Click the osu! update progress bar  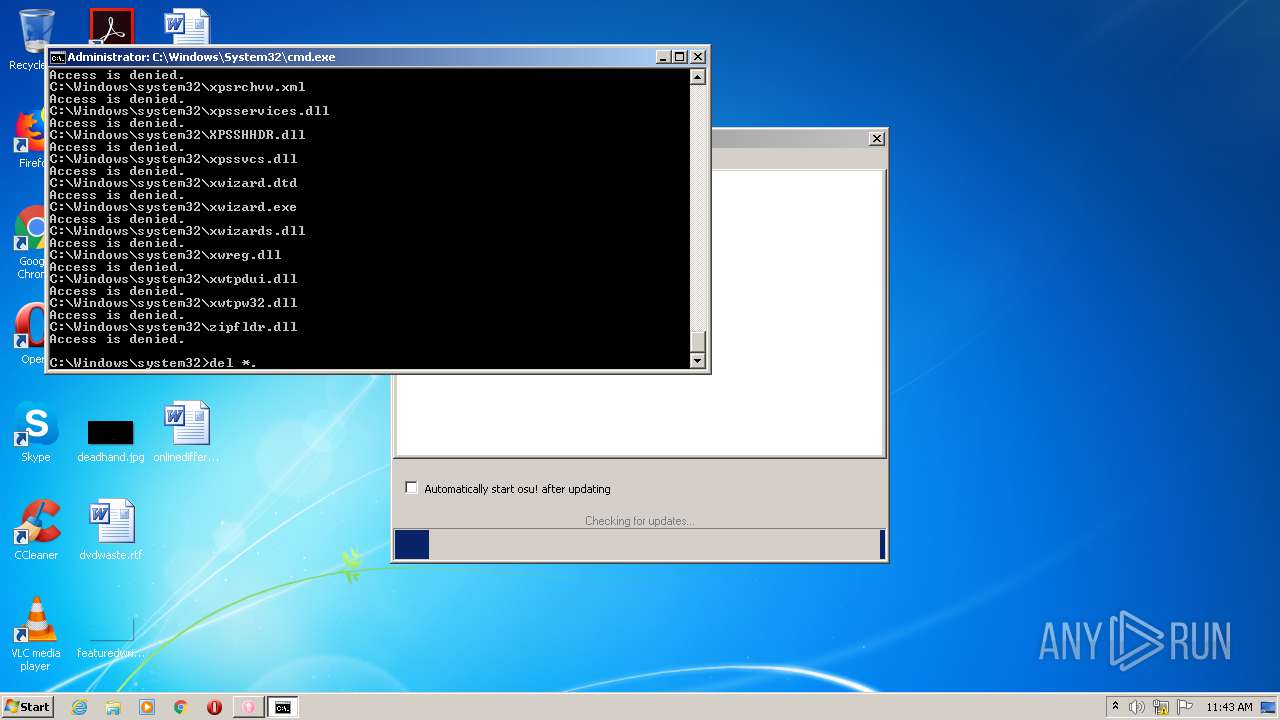coord(640,544)
